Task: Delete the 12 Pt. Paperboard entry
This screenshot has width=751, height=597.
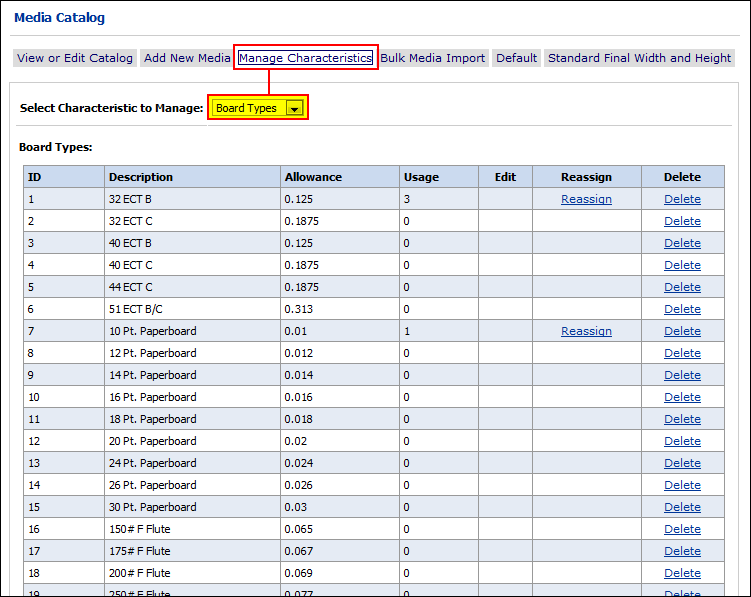Action: pos(682,353)
